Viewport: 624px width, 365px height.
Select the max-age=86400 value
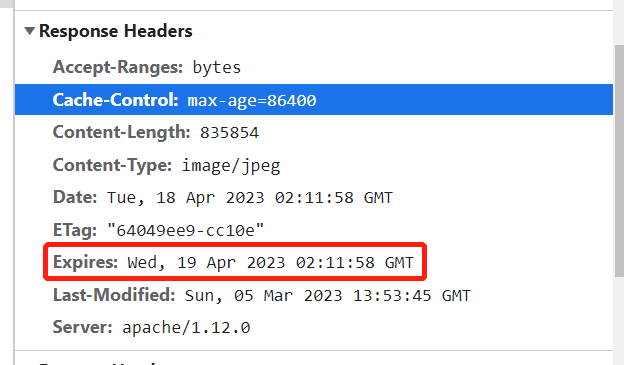(x=252, y=100)
